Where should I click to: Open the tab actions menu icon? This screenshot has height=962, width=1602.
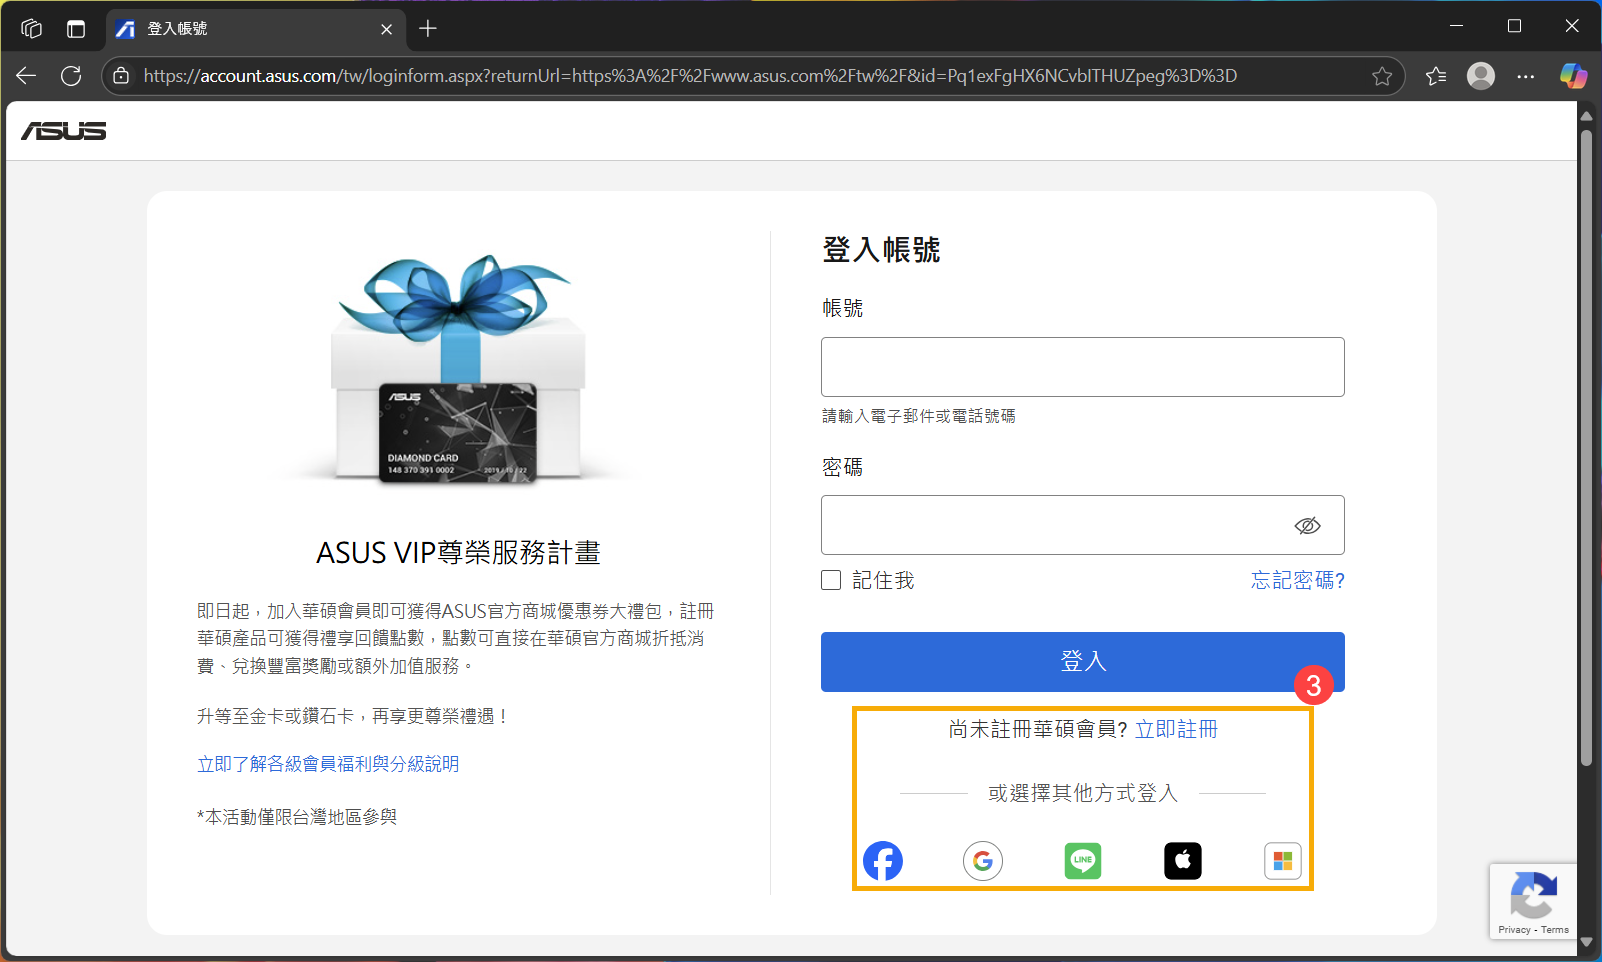coord(76,29)
